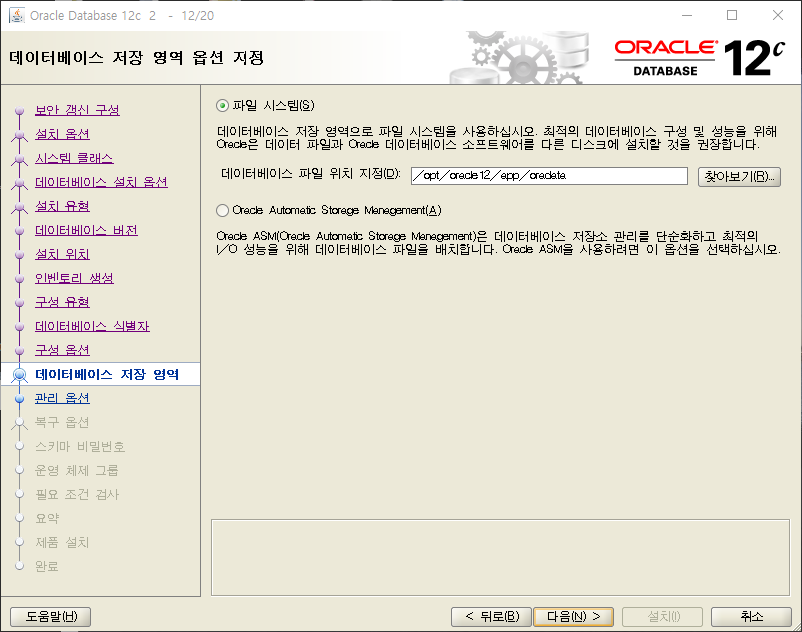802x632 pixels.
Task: Open the 찾아보기(R)... browse button
Action: 739,176
